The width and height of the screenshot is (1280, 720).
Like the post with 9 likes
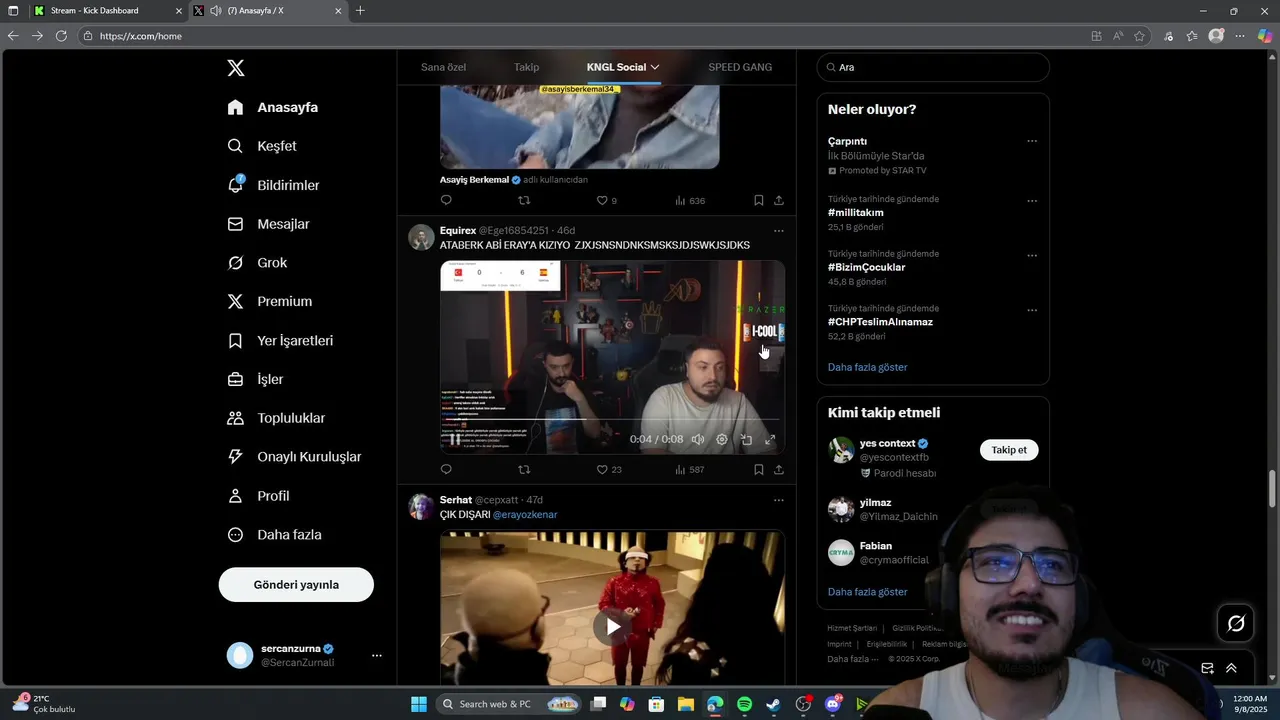606,200
